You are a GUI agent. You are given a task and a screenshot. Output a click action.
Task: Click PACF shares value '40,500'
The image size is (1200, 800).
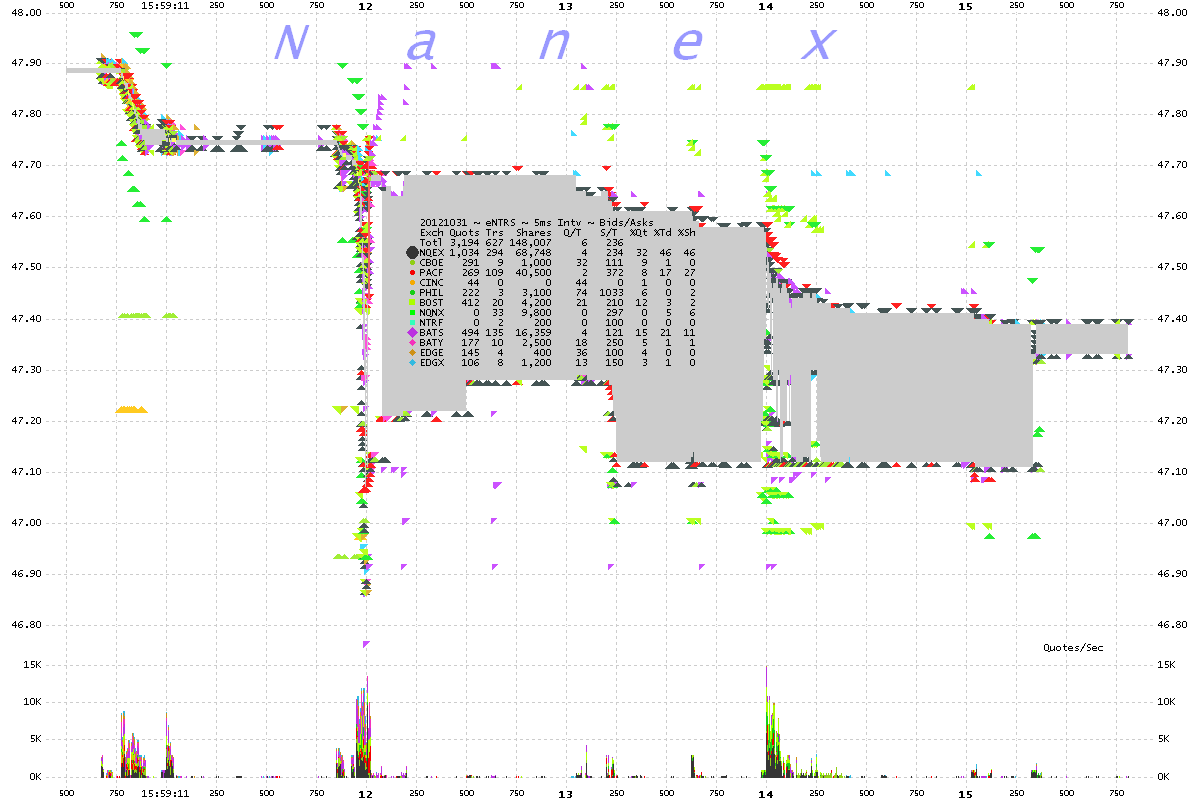[535, 272]
